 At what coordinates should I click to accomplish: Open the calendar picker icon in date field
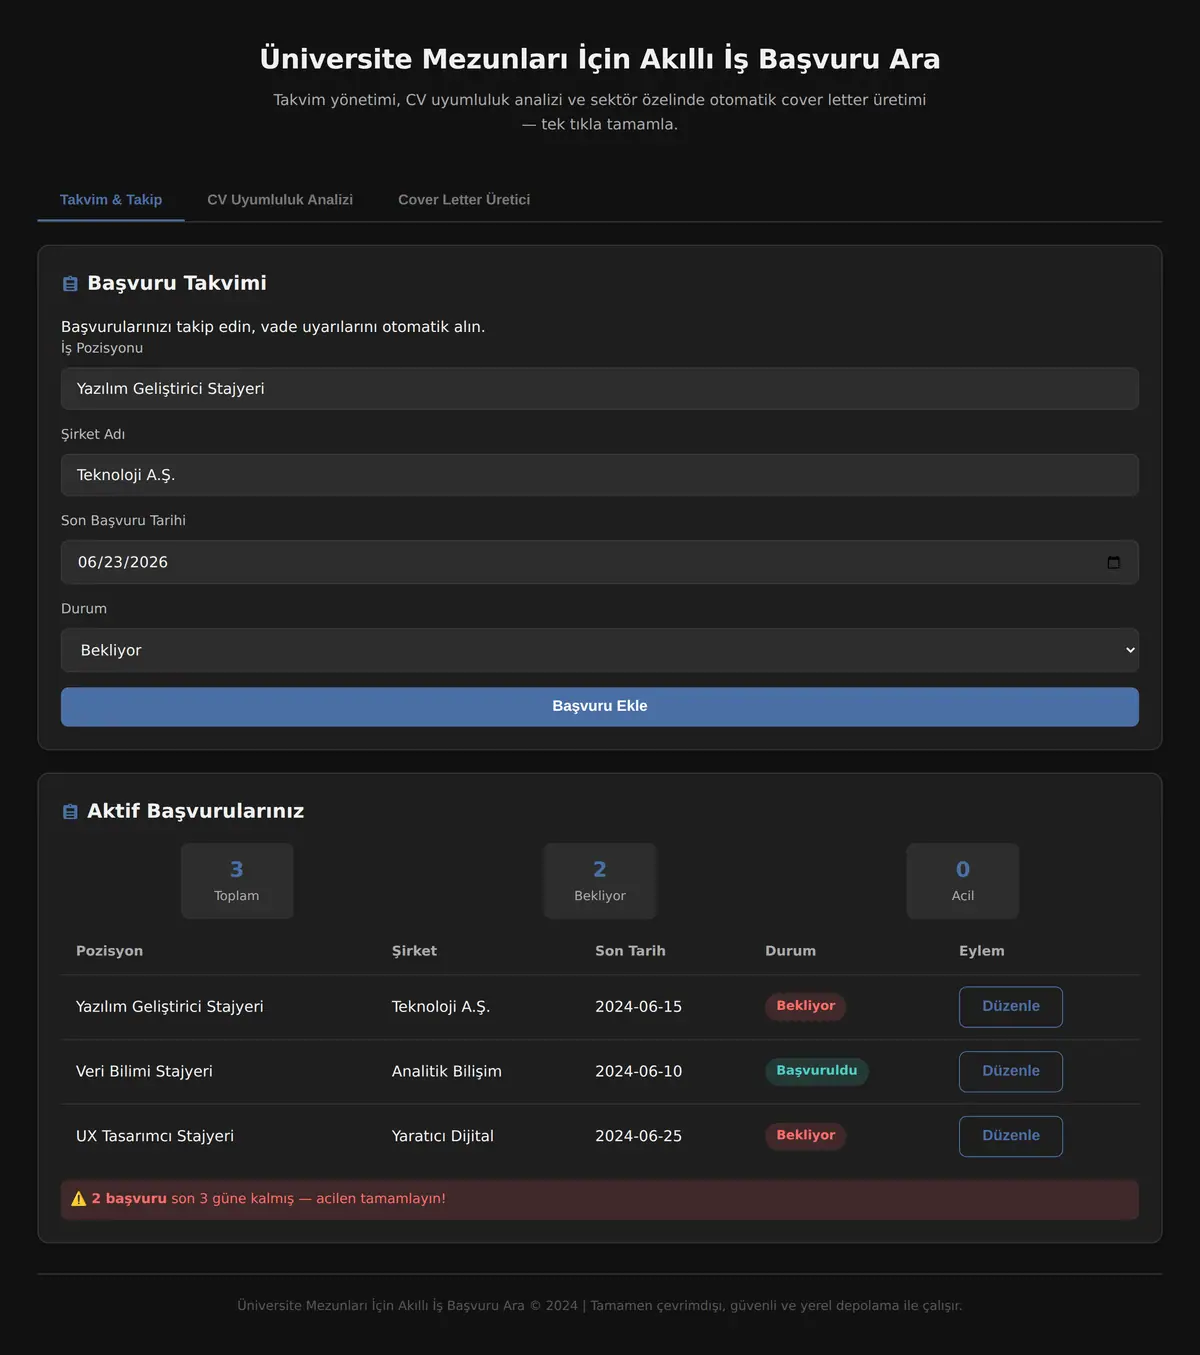pos(1113,562)
